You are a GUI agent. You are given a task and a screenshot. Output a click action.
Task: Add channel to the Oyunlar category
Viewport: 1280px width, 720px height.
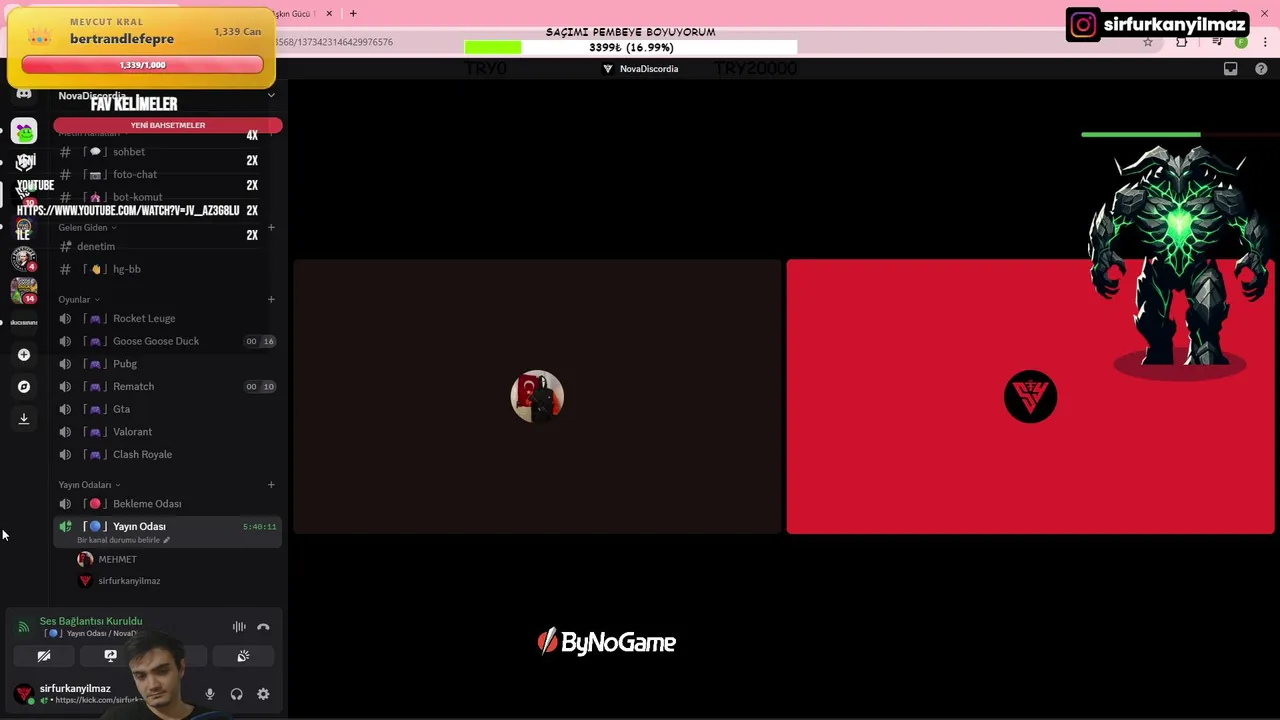point(271,299)
